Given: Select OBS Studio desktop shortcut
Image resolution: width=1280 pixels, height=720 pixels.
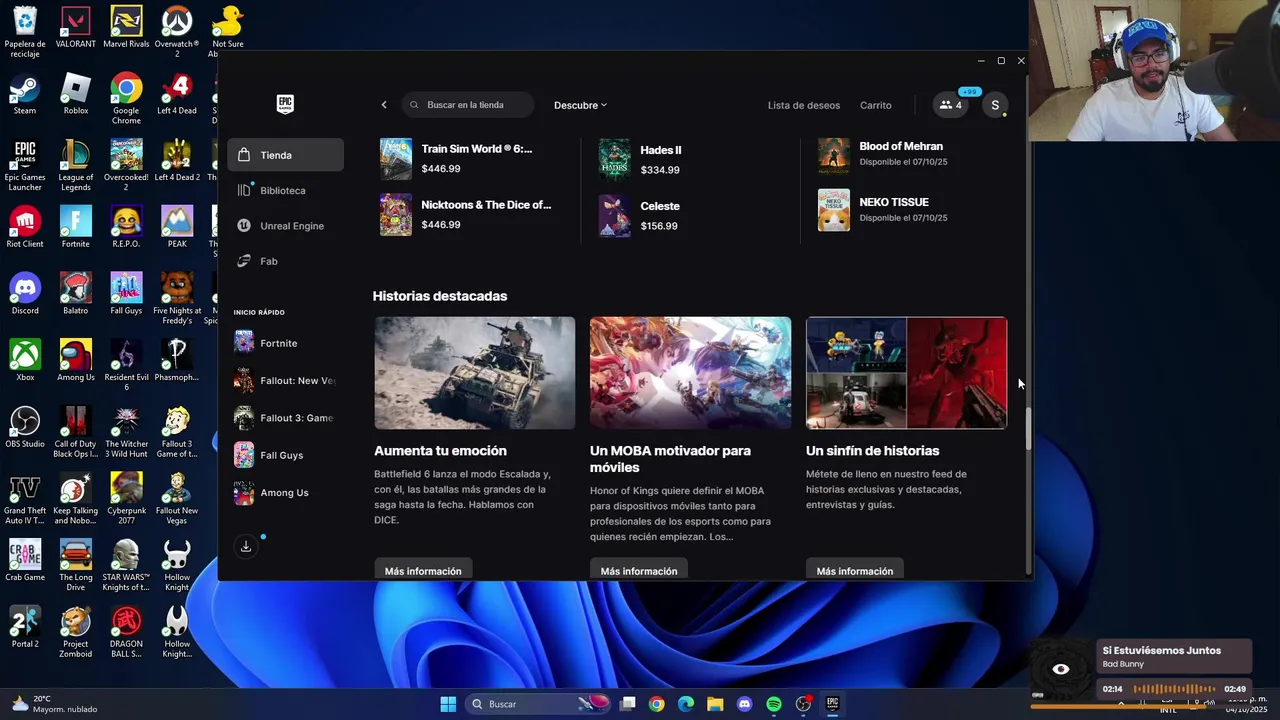Looking at the screenshot, I should click(x=25, y=428).
